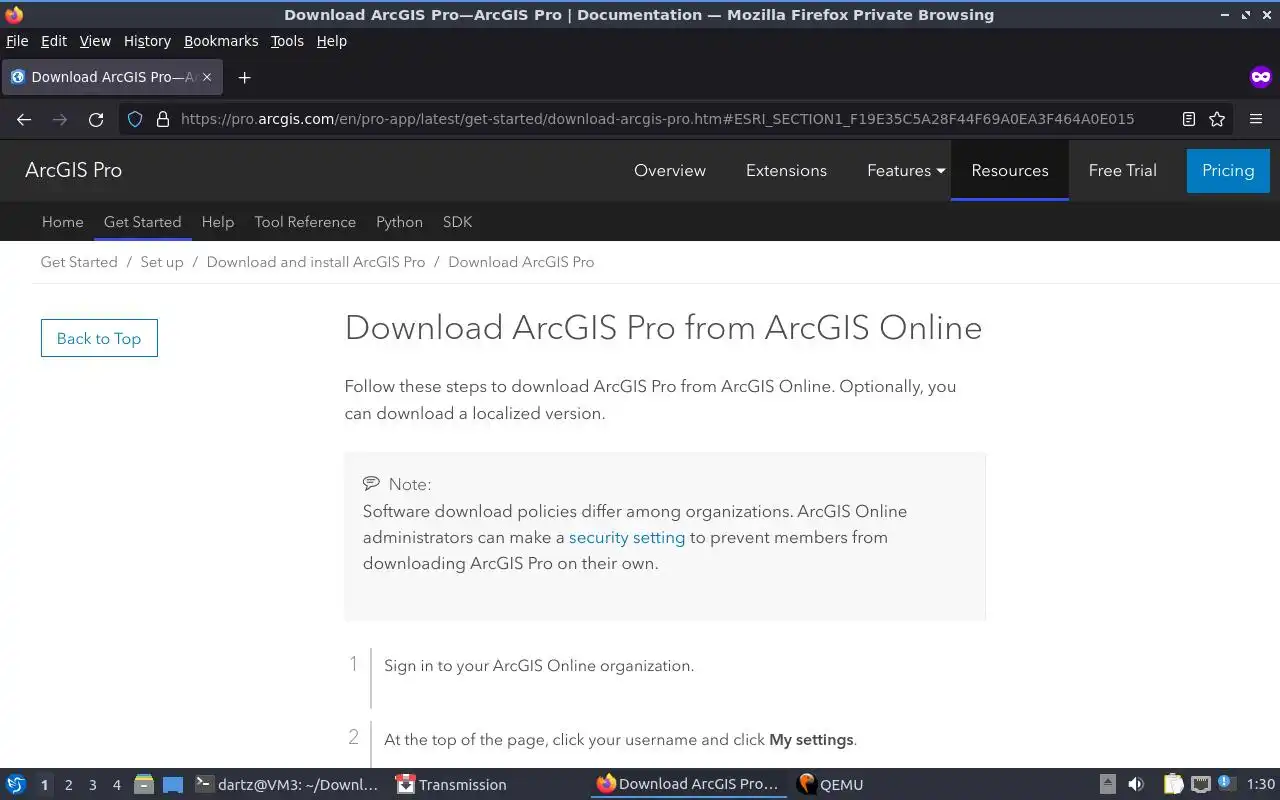Image resolution: width=1280 pixels, height=800 pixels.
Task: Go to the Extensions nav item
Action: click(x=786, y=170)
